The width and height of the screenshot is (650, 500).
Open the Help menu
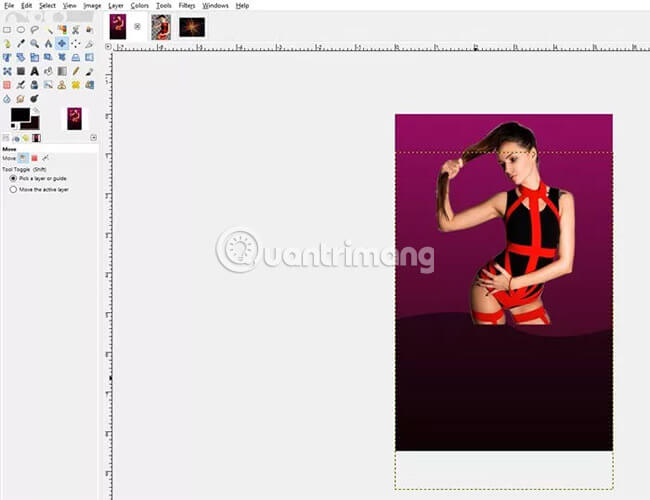coord(242,5)
